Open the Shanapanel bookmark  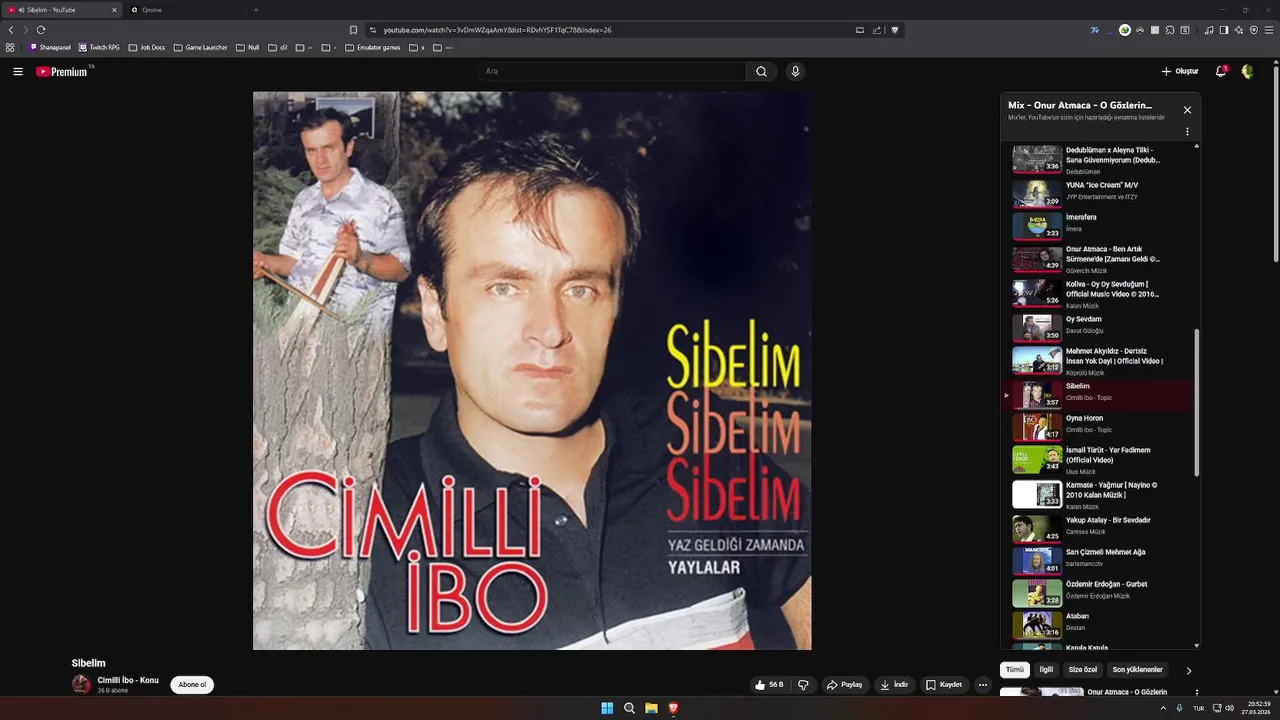pyautogui.click(x=50, y=47)
